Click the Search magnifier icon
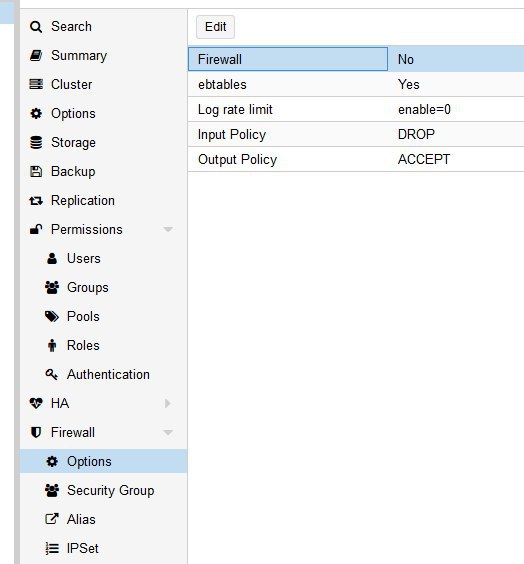Image resolution: width=524 pixels, height=564 pixels. point(36,27)
